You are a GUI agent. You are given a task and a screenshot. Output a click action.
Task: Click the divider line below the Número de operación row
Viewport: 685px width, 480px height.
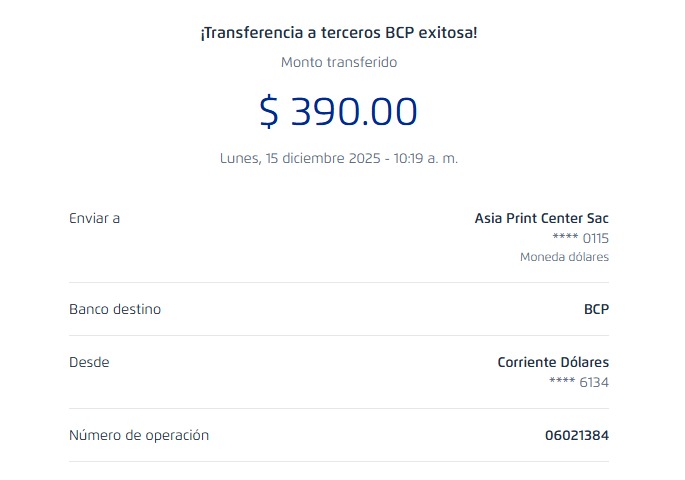click(x=339, y=461)
